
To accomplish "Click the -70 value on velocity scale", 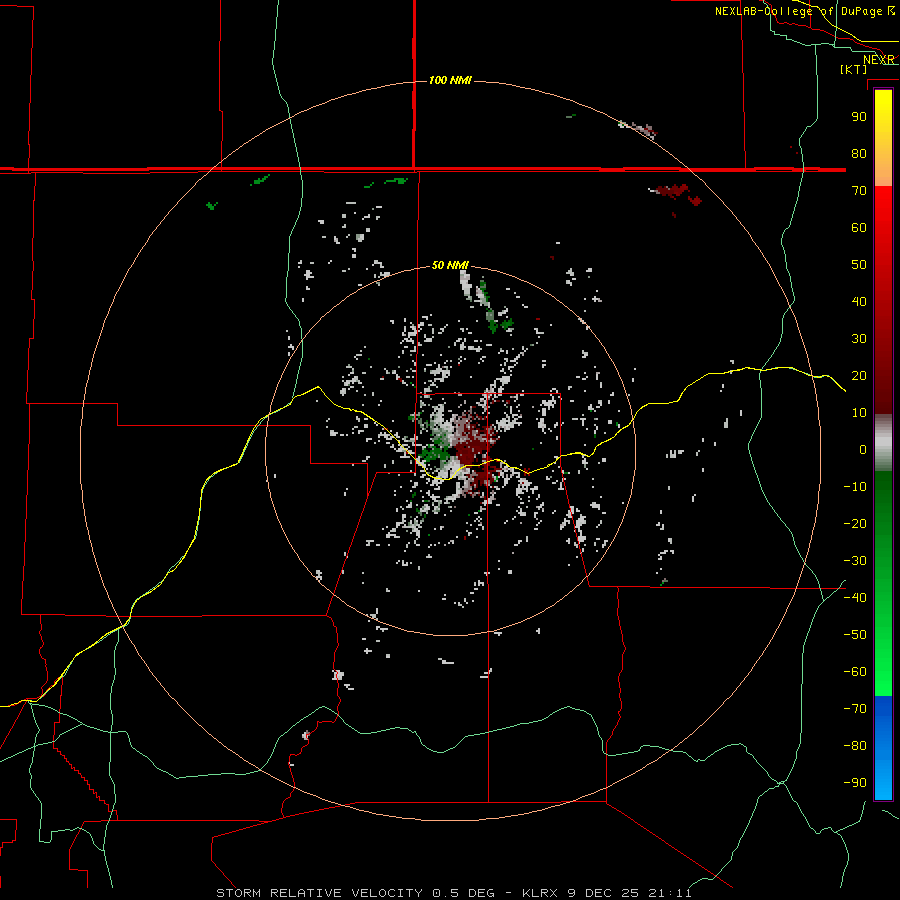I will [855, 709].
